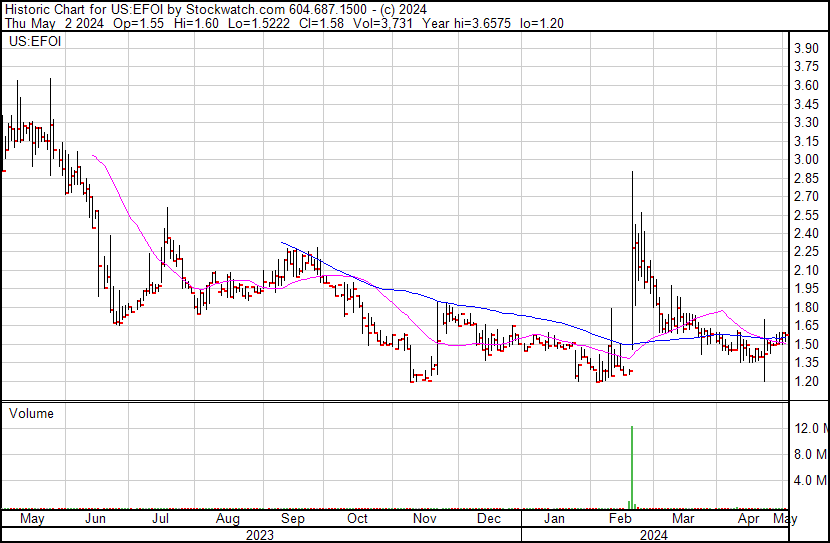Viewport: 830px width, 543px height.
Task: Click the Vol=3,731 value in header
Action: point(375,23)
